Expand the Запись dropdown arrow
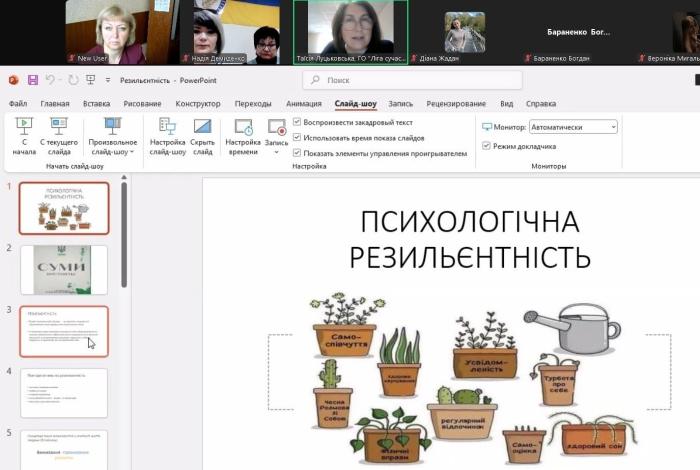This screenshot has height=470, width=700. pyautogui.click(x=277, y=152)
